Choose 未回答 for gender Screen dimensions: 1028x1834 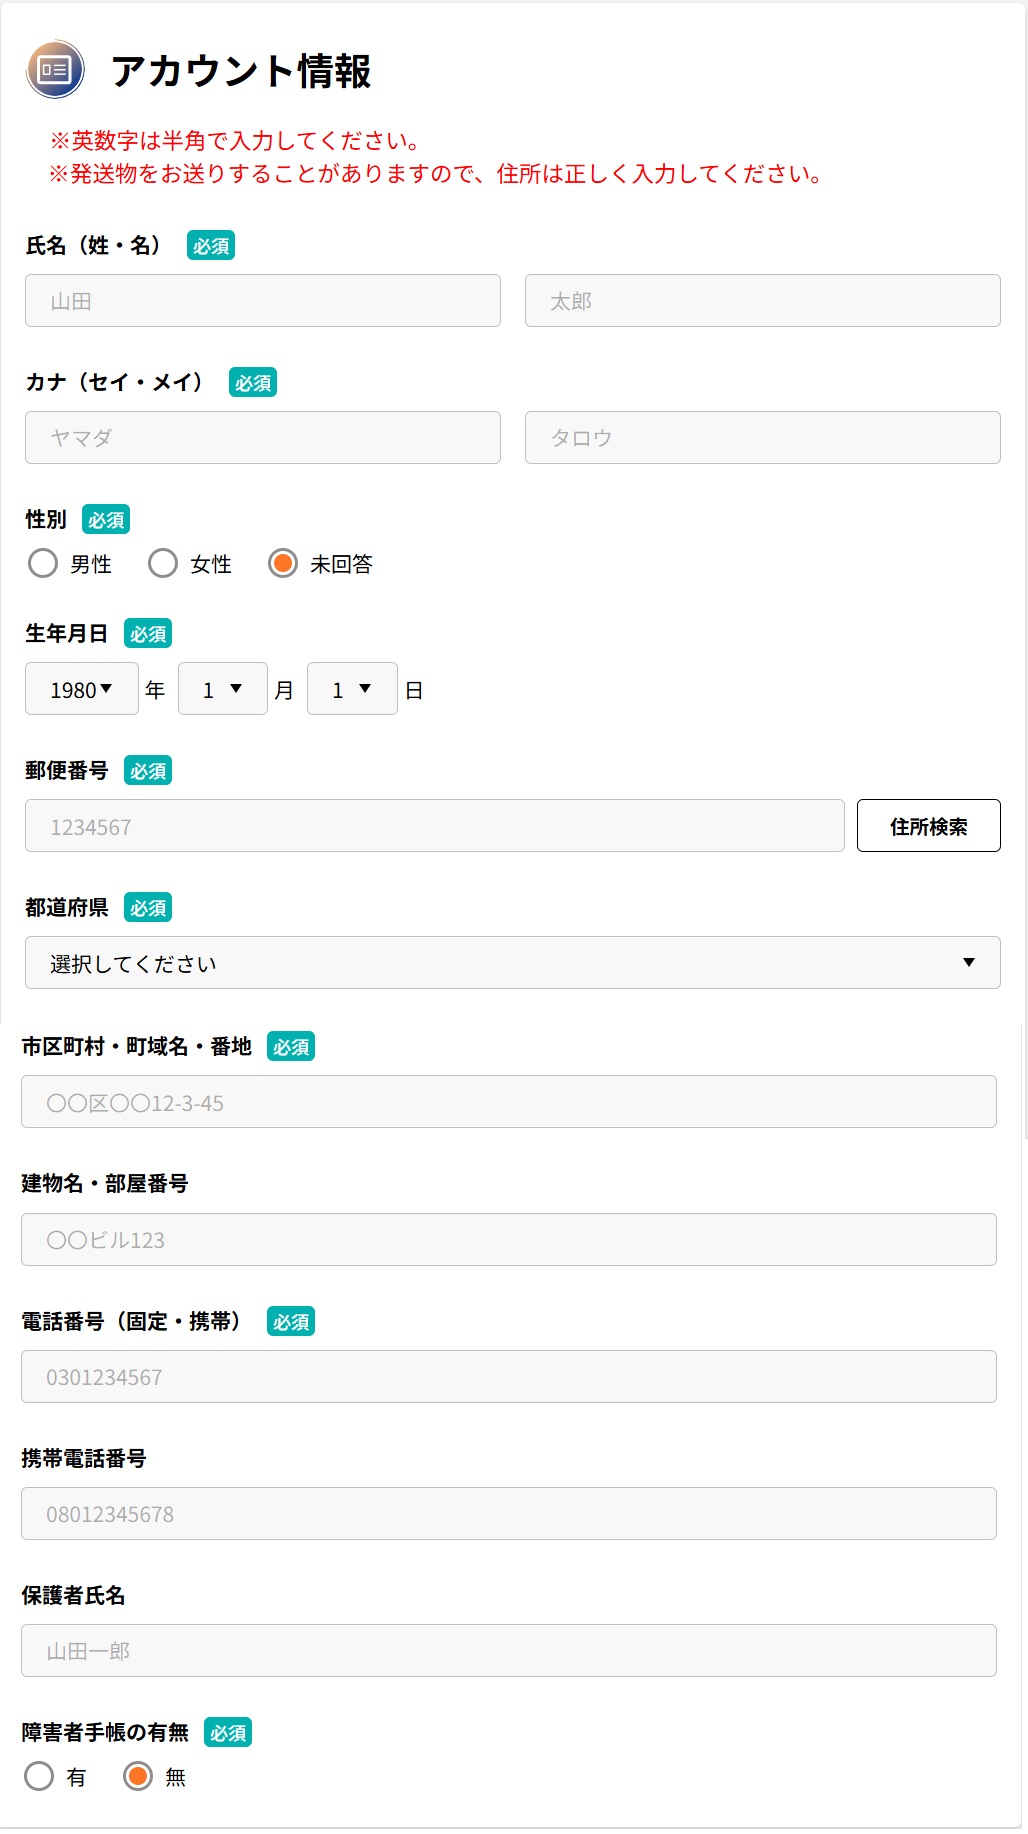coord(283,563)
